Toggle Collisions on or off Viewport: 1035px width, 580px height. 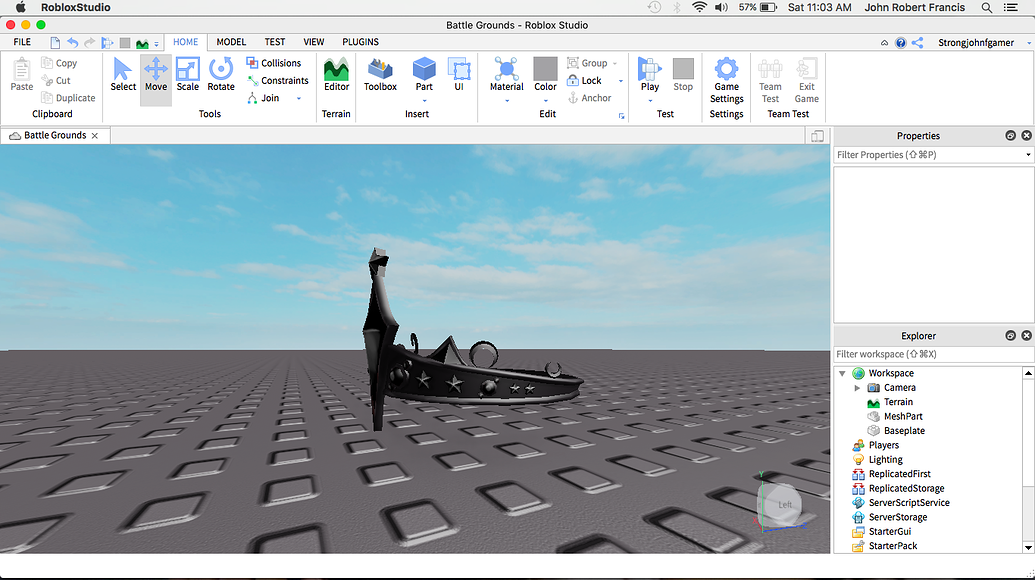coord(275,62)
